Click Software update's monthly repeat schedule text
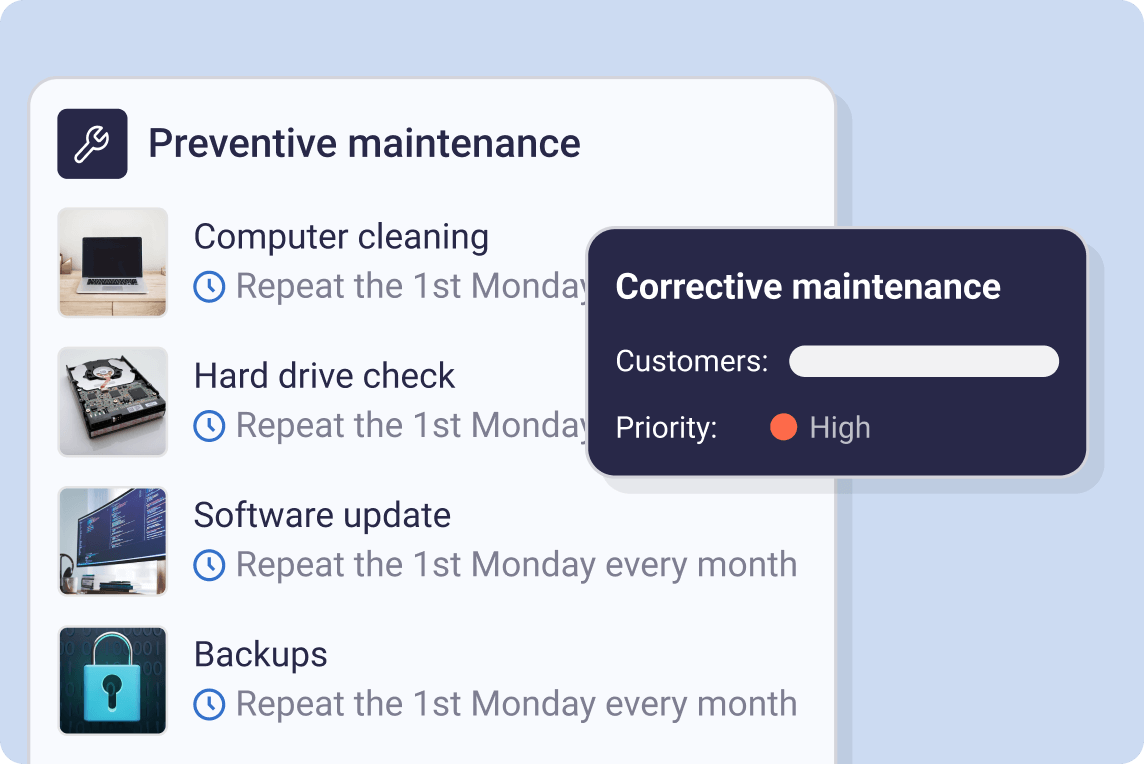The image size is (1144, 764). tap(516, 565)
